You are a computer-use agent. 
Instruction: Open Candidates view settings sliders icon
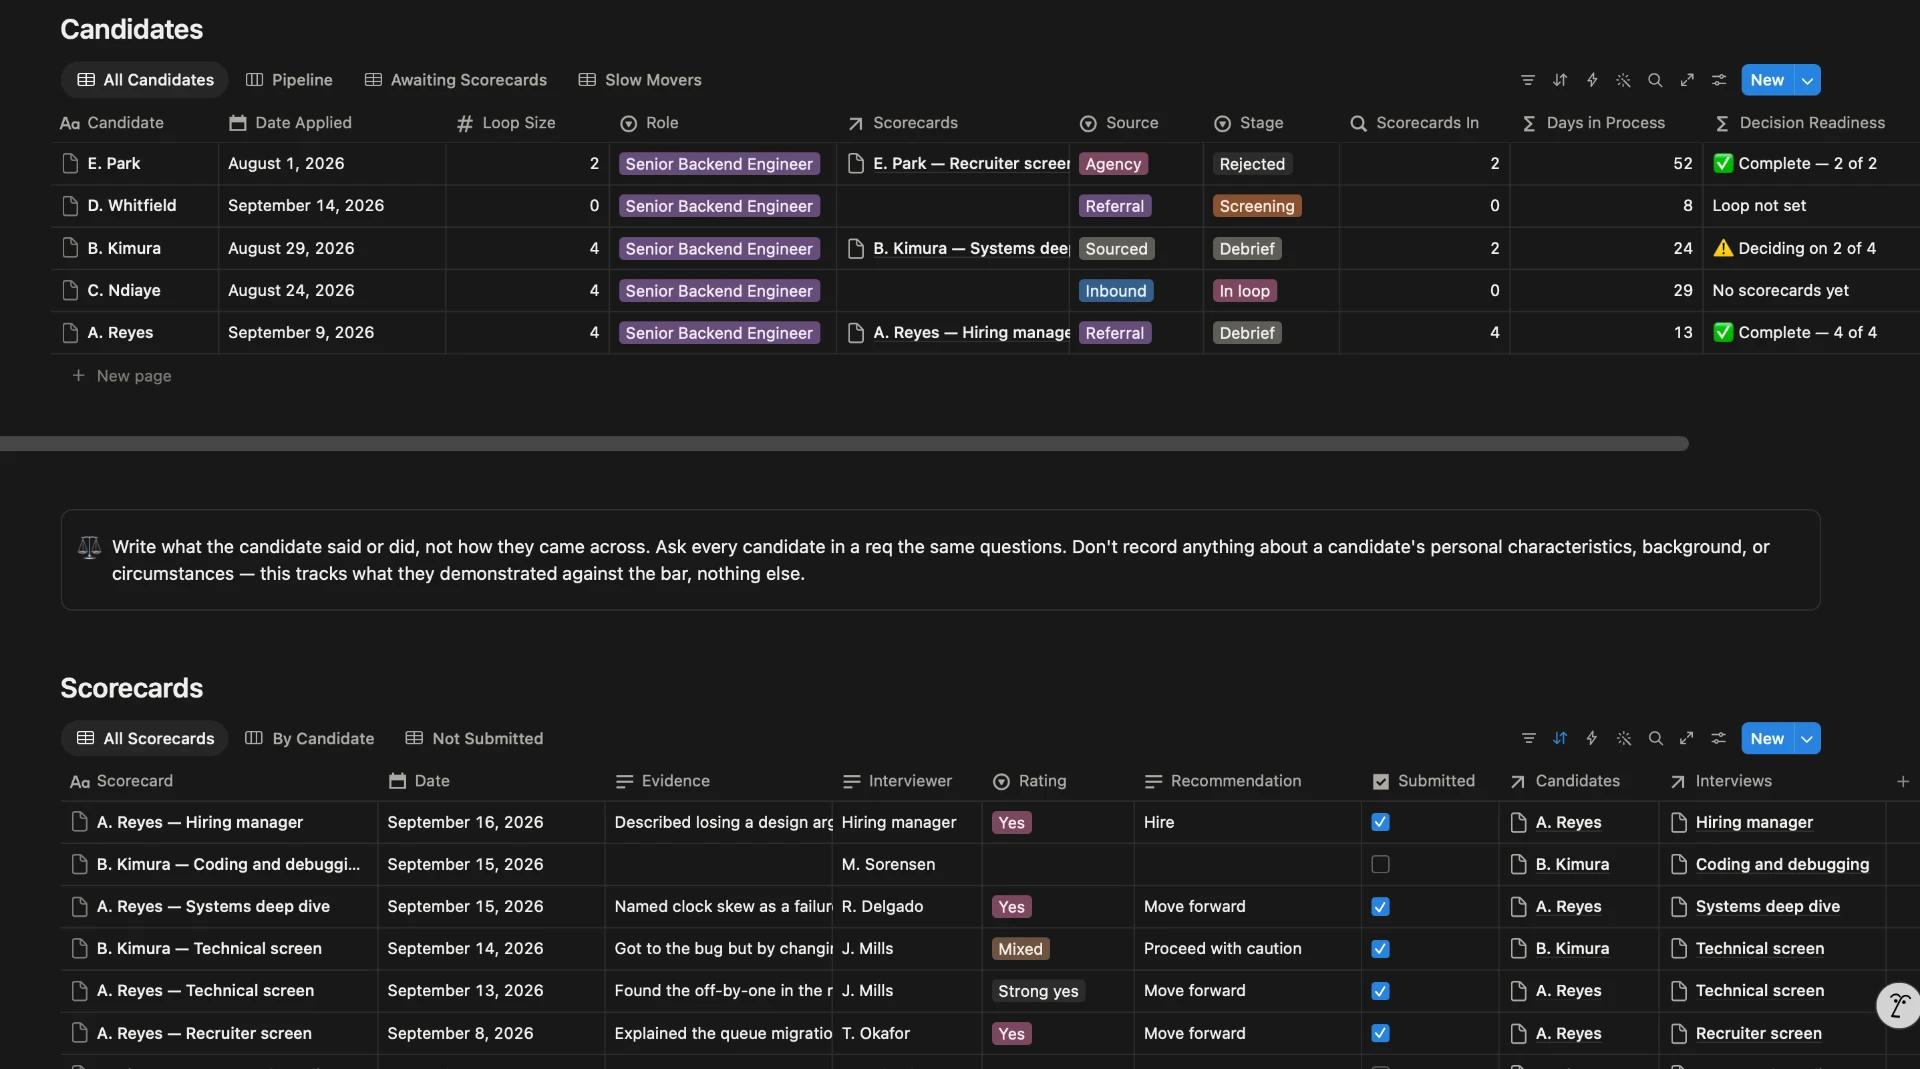click(x=1719, y=80)
